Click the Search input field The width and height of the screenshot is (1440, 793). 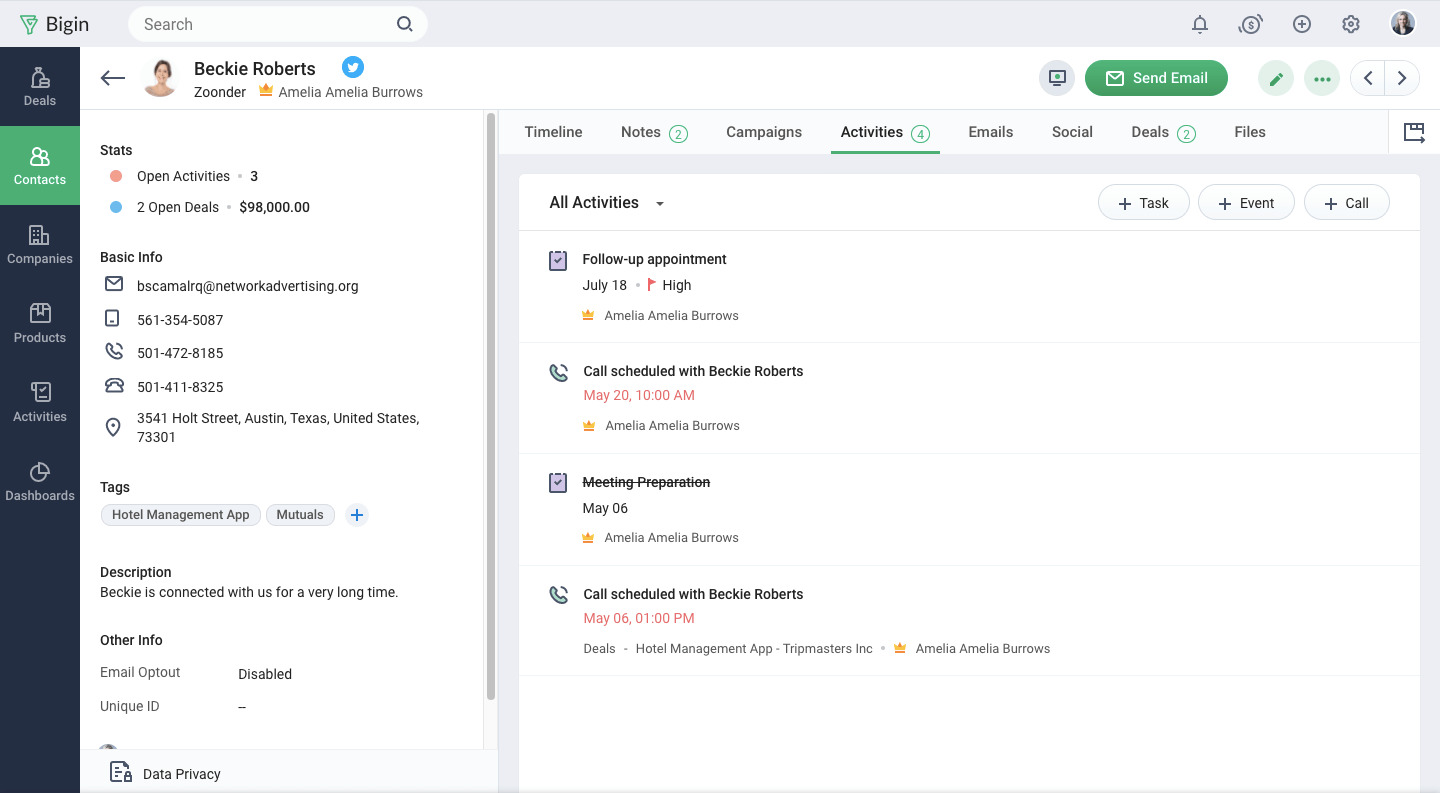[265, 24]
